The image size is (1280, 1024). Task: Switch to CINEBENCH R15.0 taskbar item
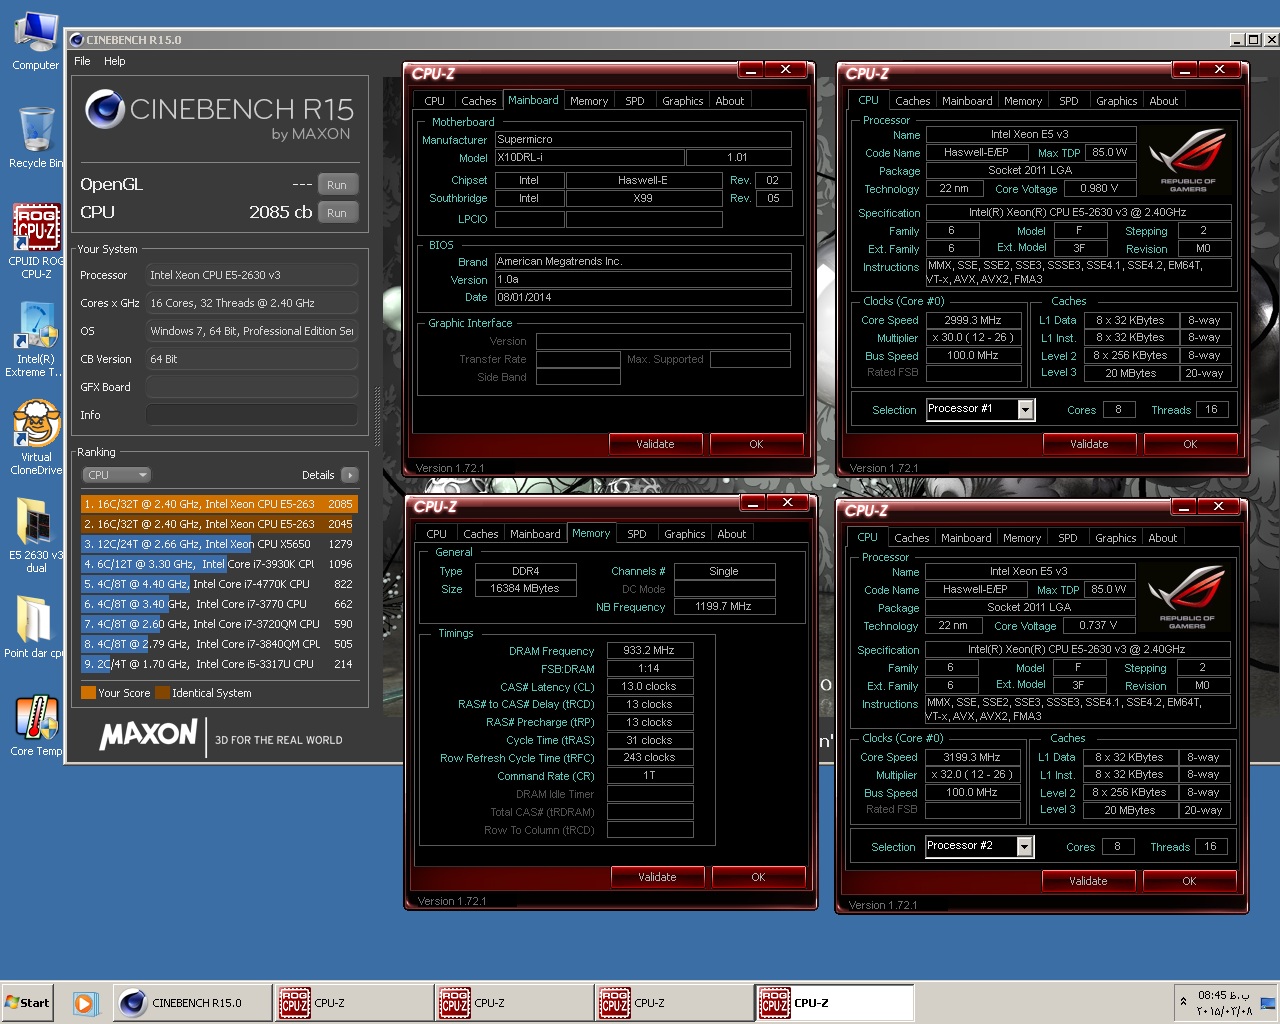pos(190,1003)
